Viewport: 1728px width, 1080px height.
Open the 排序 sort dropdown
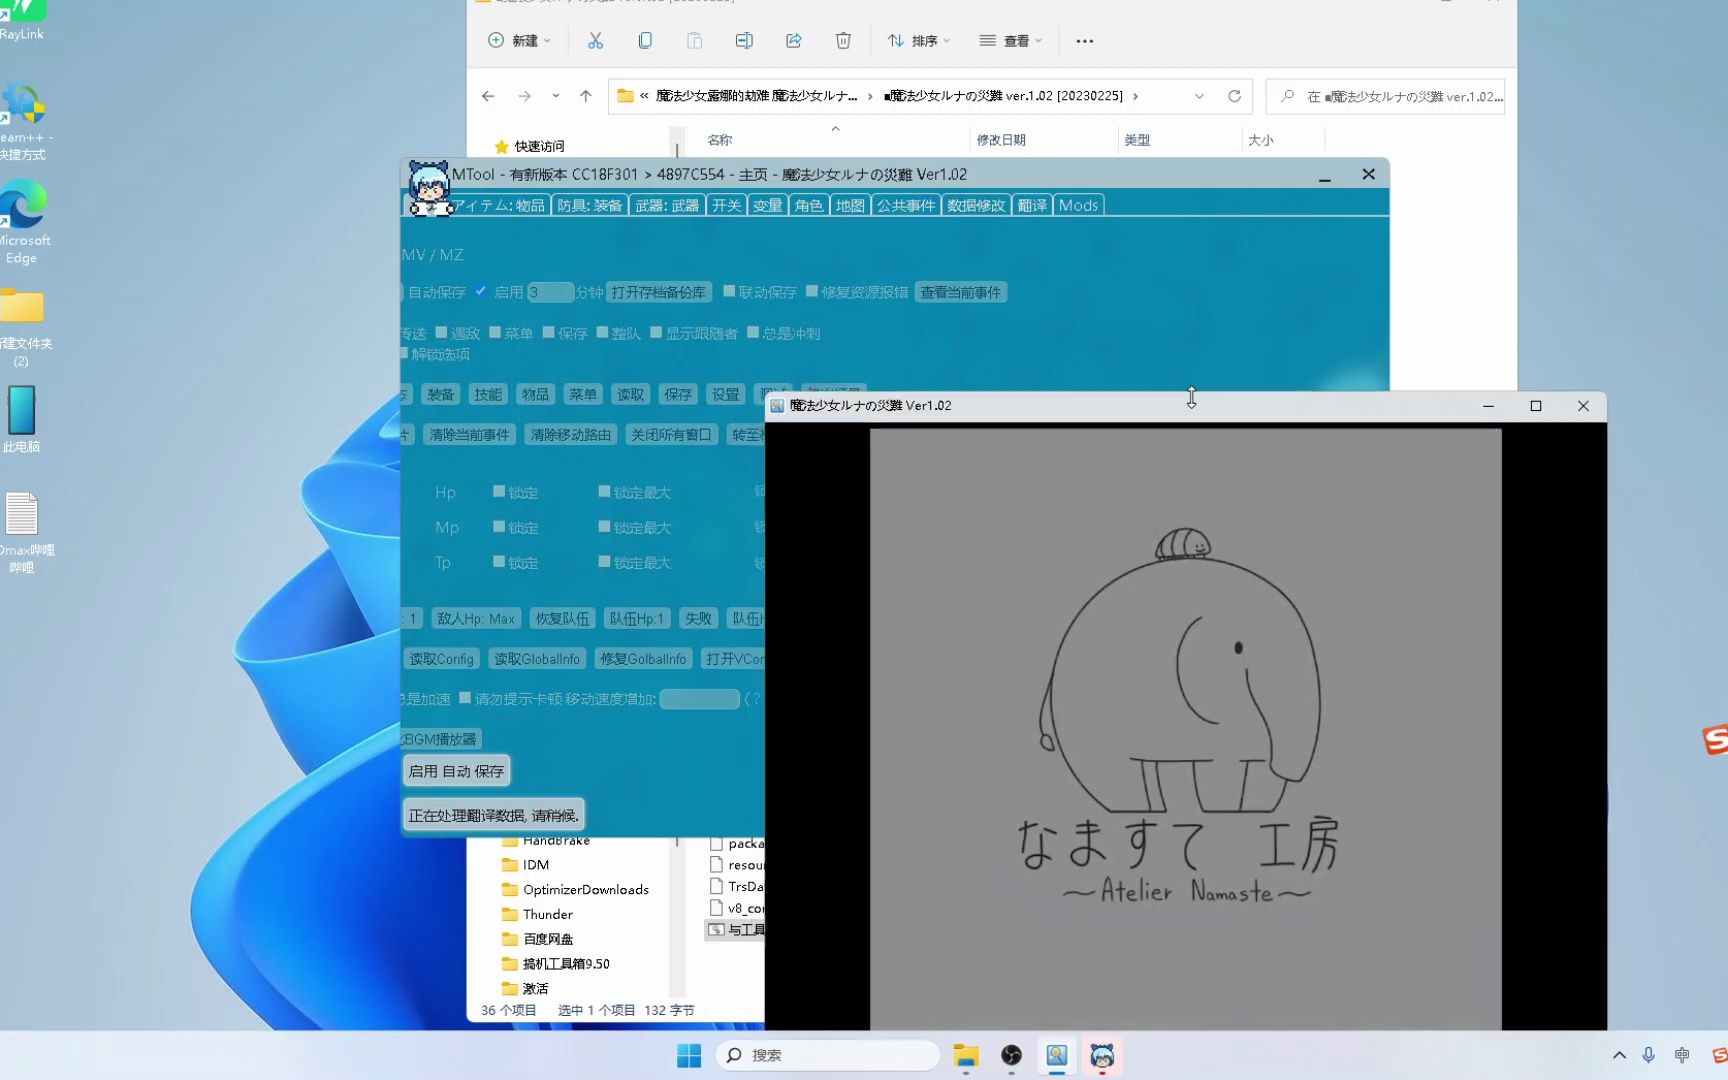918,41
